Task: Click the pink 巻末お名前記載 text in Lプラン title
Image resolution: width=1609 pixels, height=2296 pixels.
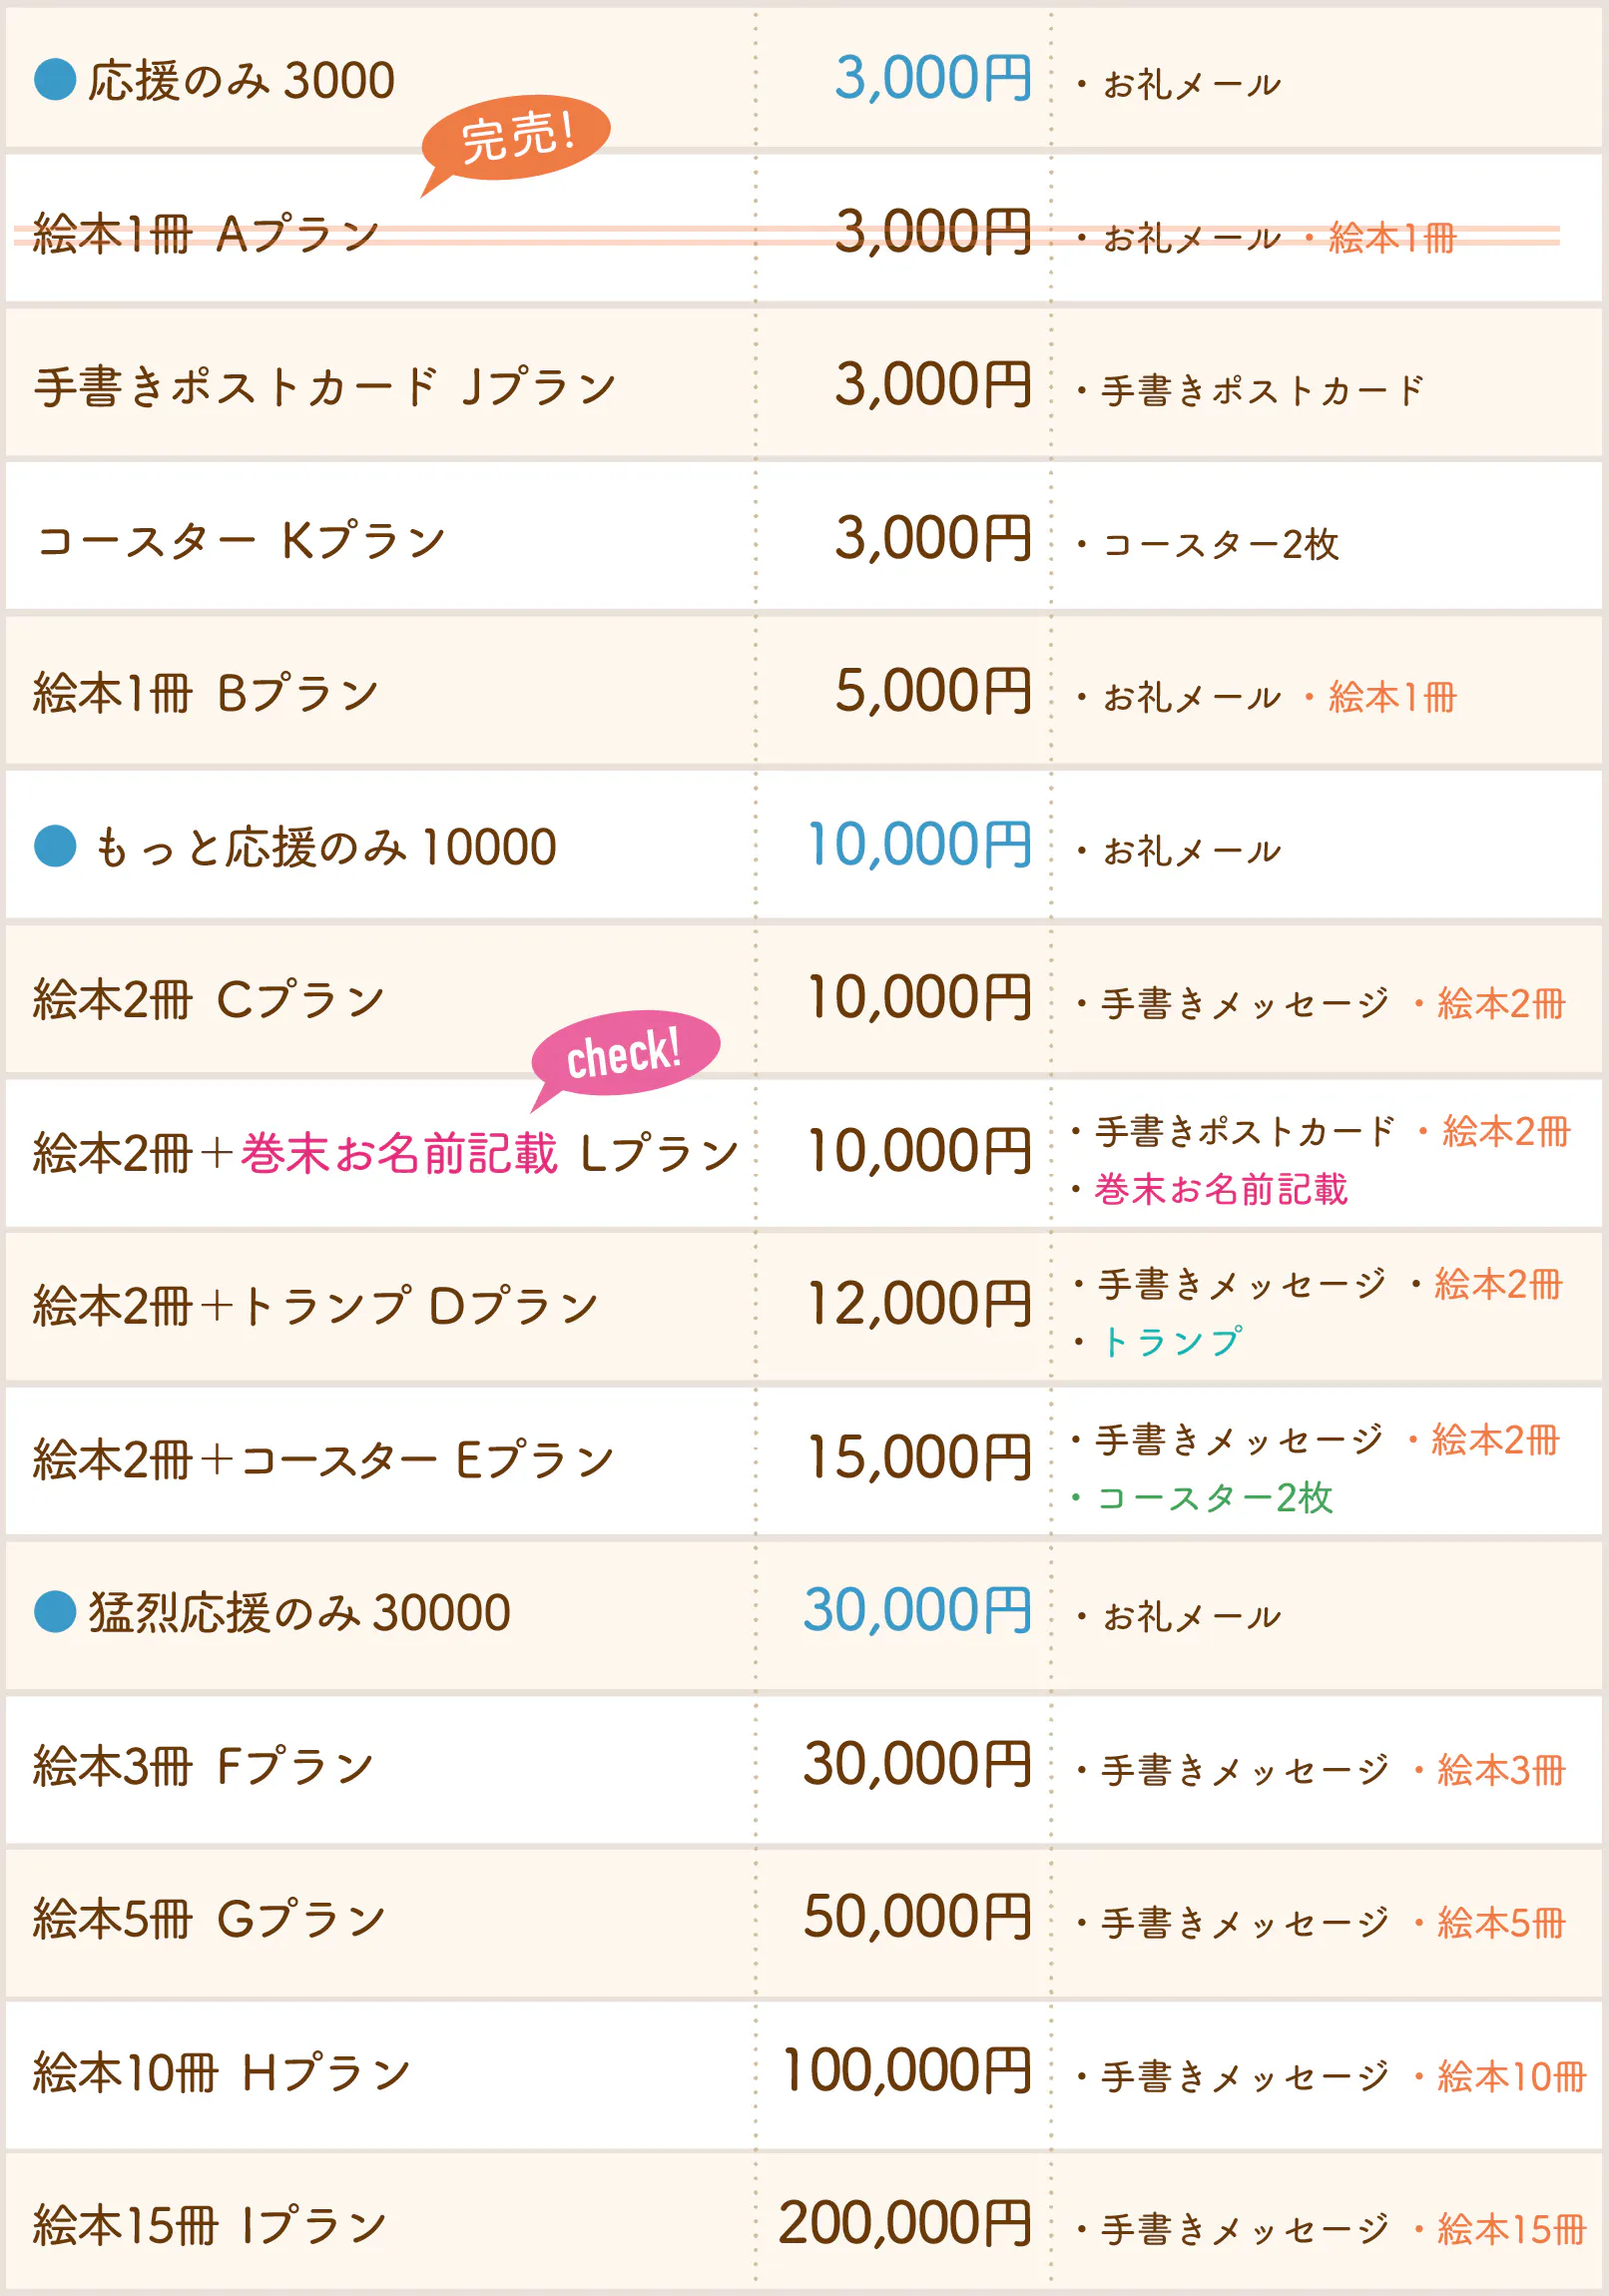Action: pos(398,1153)
